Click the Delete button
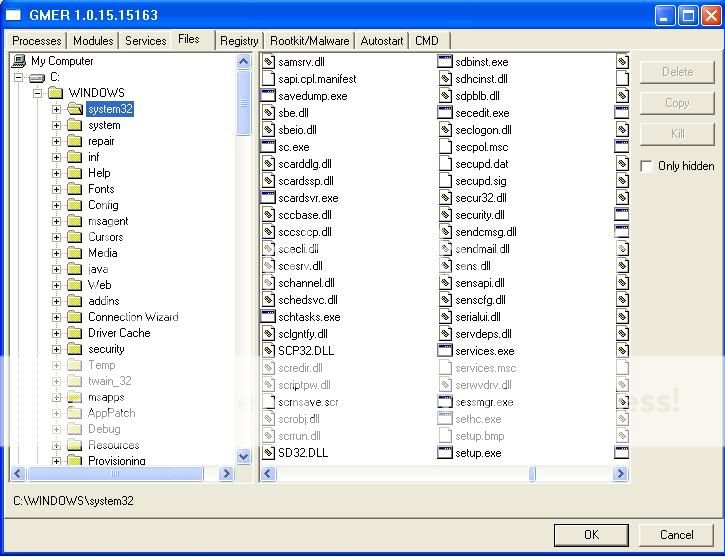The height and width of the screenshot is (557, 725). pos(677,72)
